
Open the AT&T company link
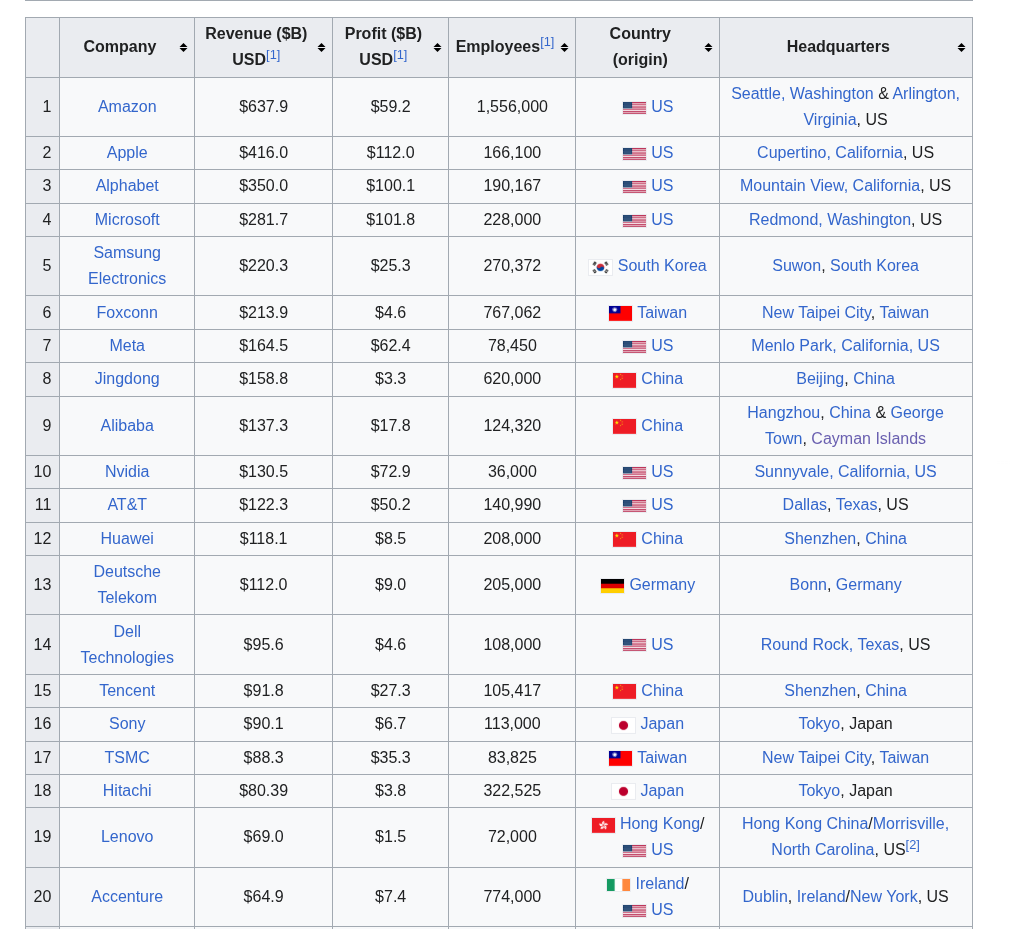127,504
